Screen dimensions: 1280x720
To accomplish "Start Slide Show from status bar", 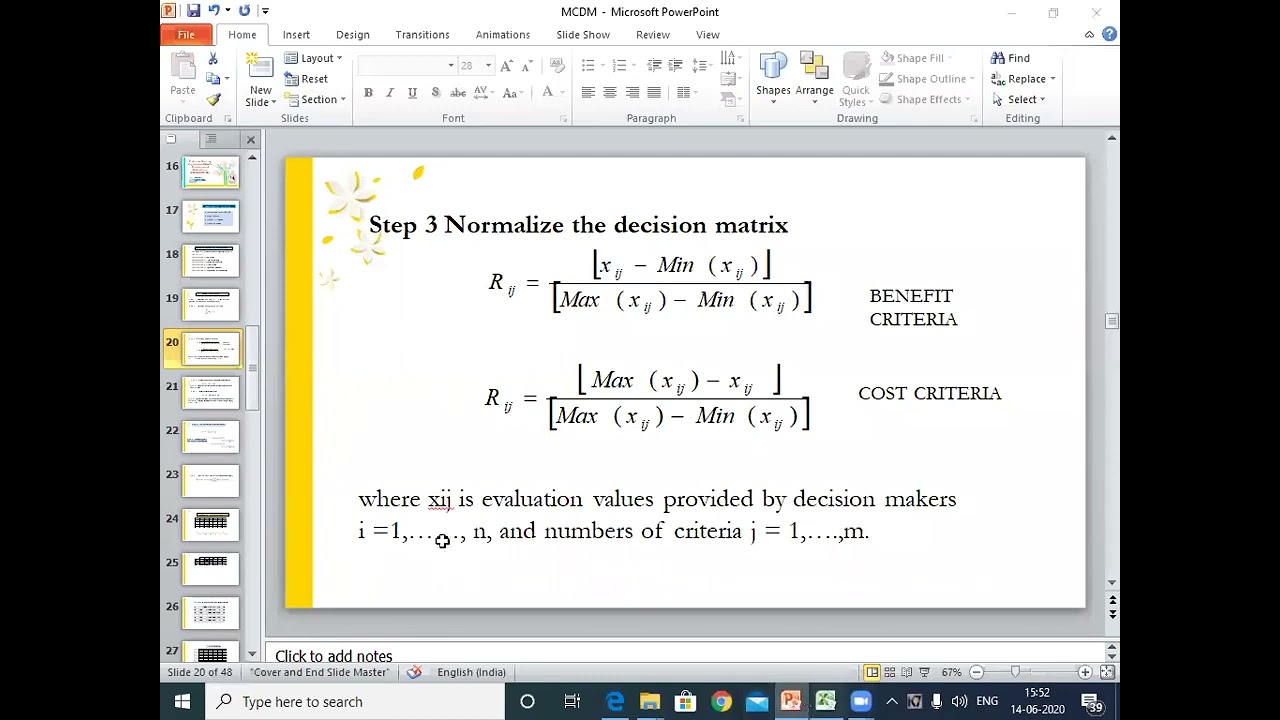I will pos(925,672).
